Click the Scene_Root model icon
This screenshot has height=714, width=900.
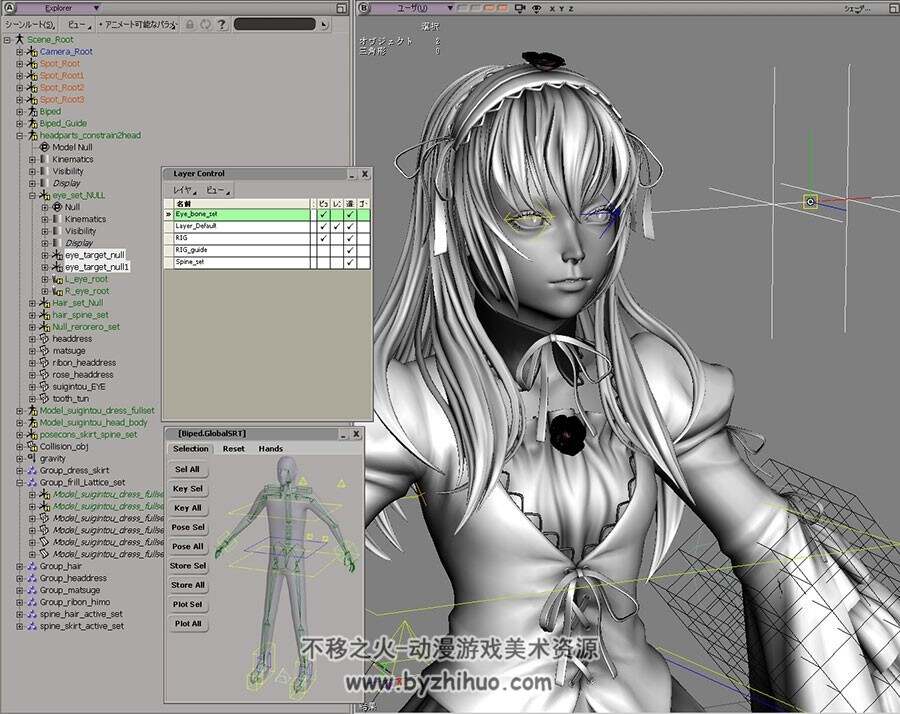click(20, 40)
